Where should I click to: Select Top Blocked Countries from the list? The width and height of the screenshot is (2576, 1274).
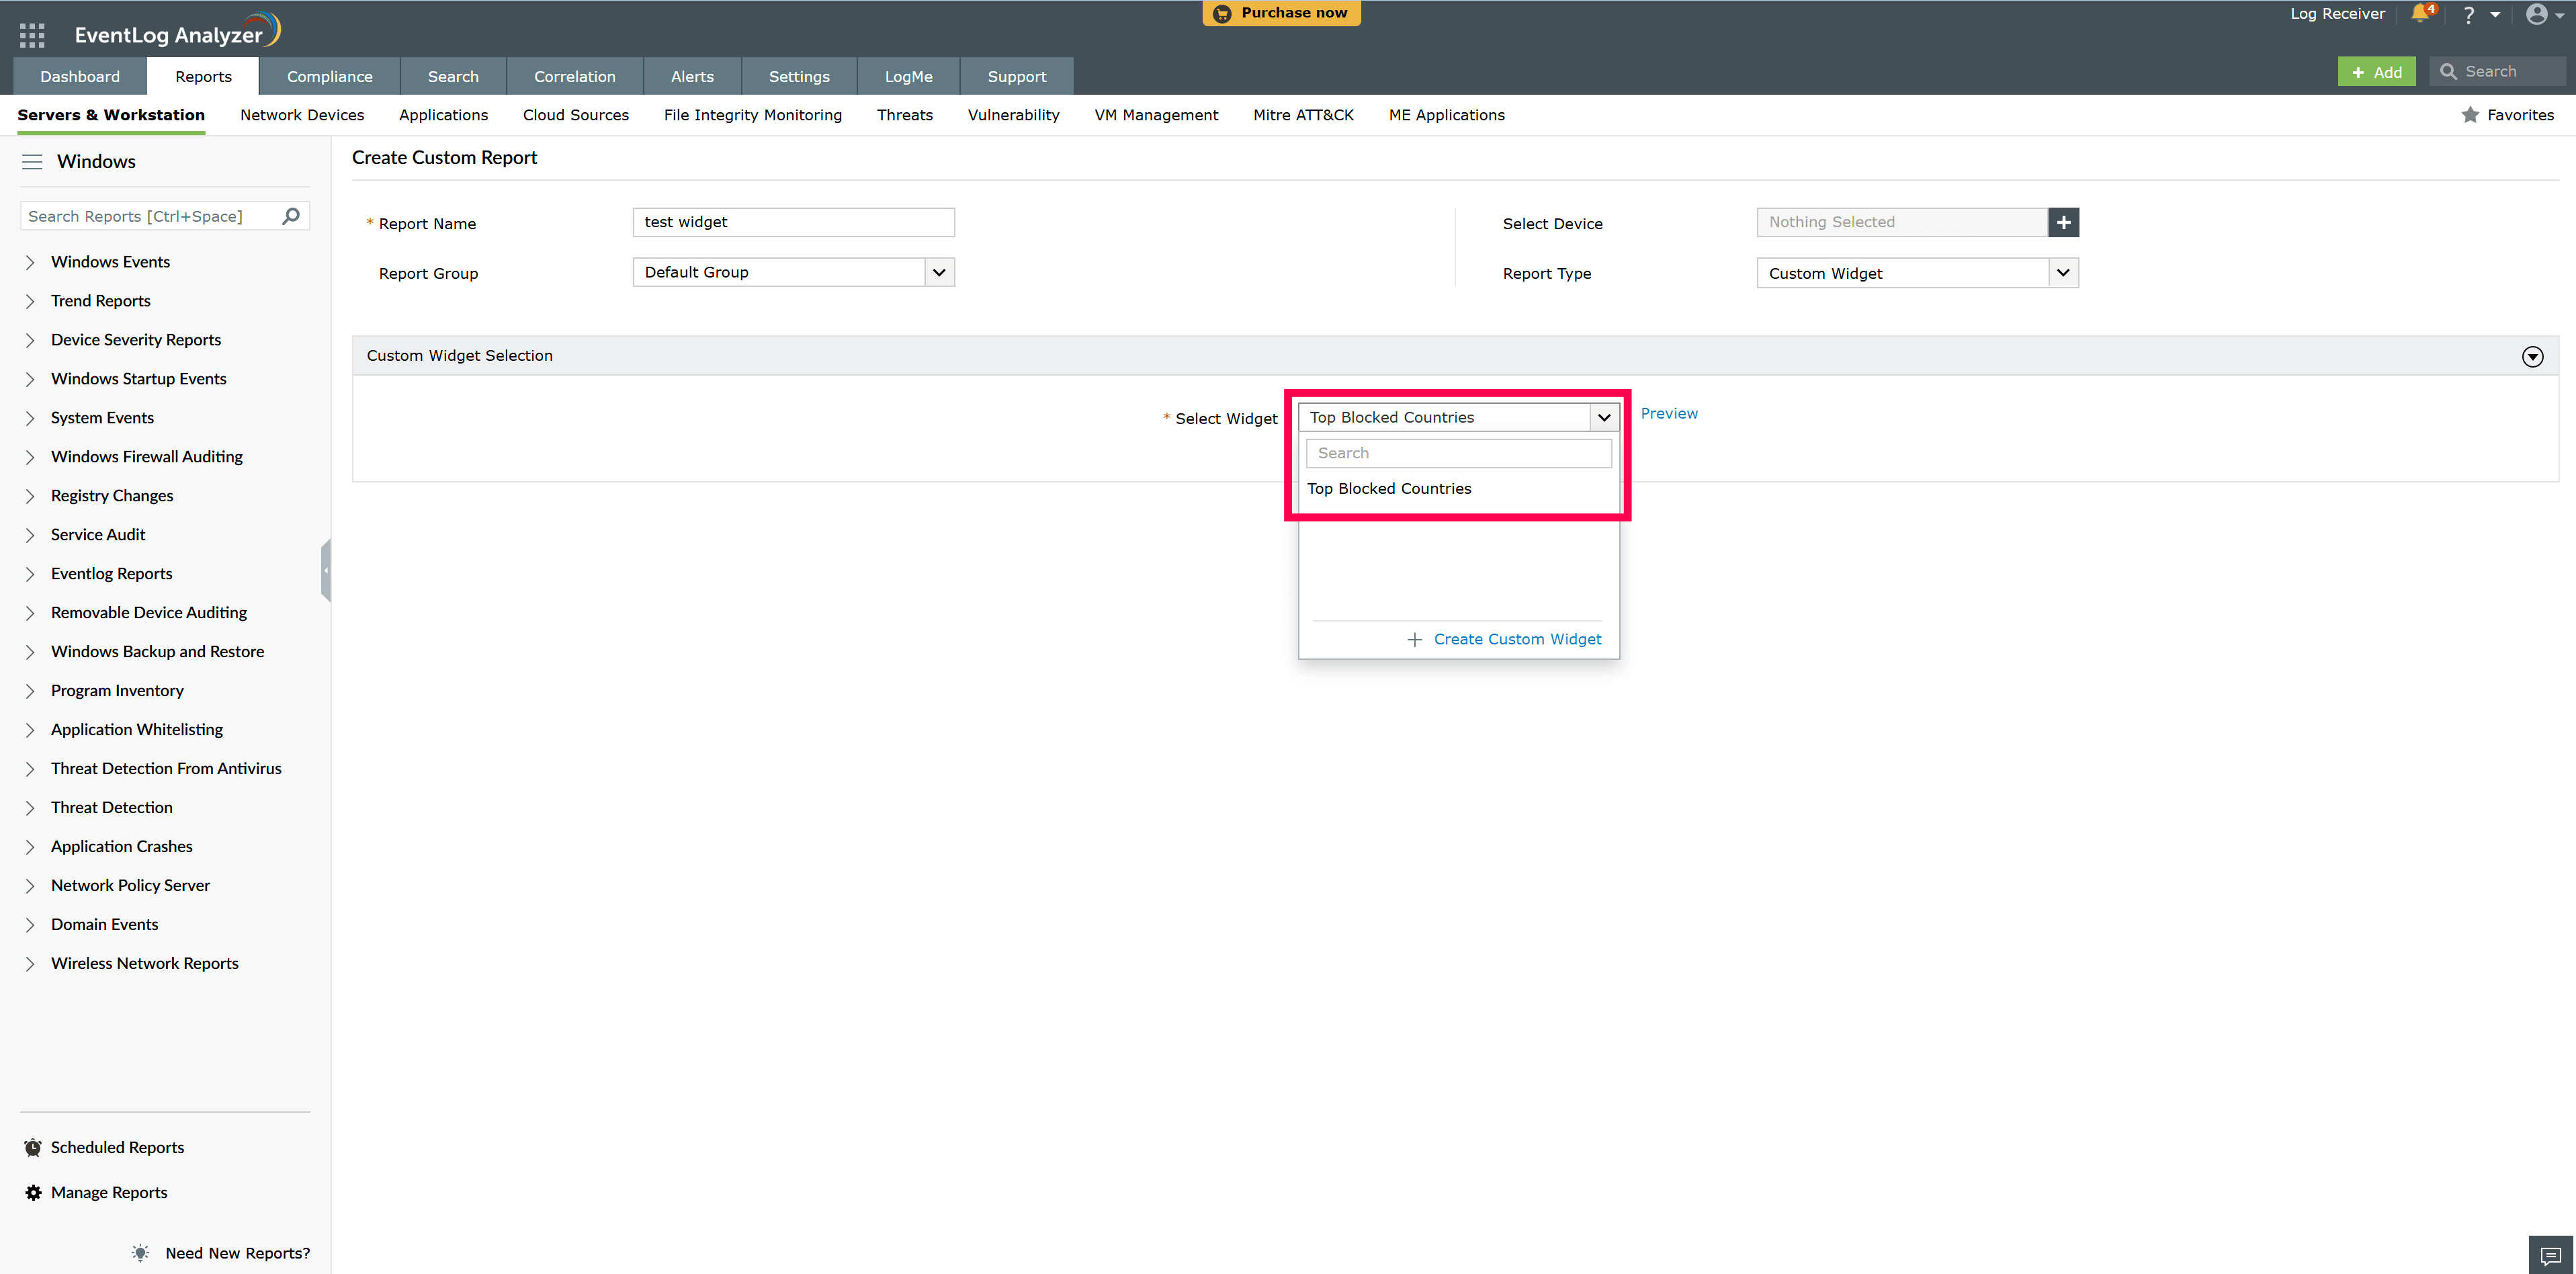click(x=1389, y=489)
